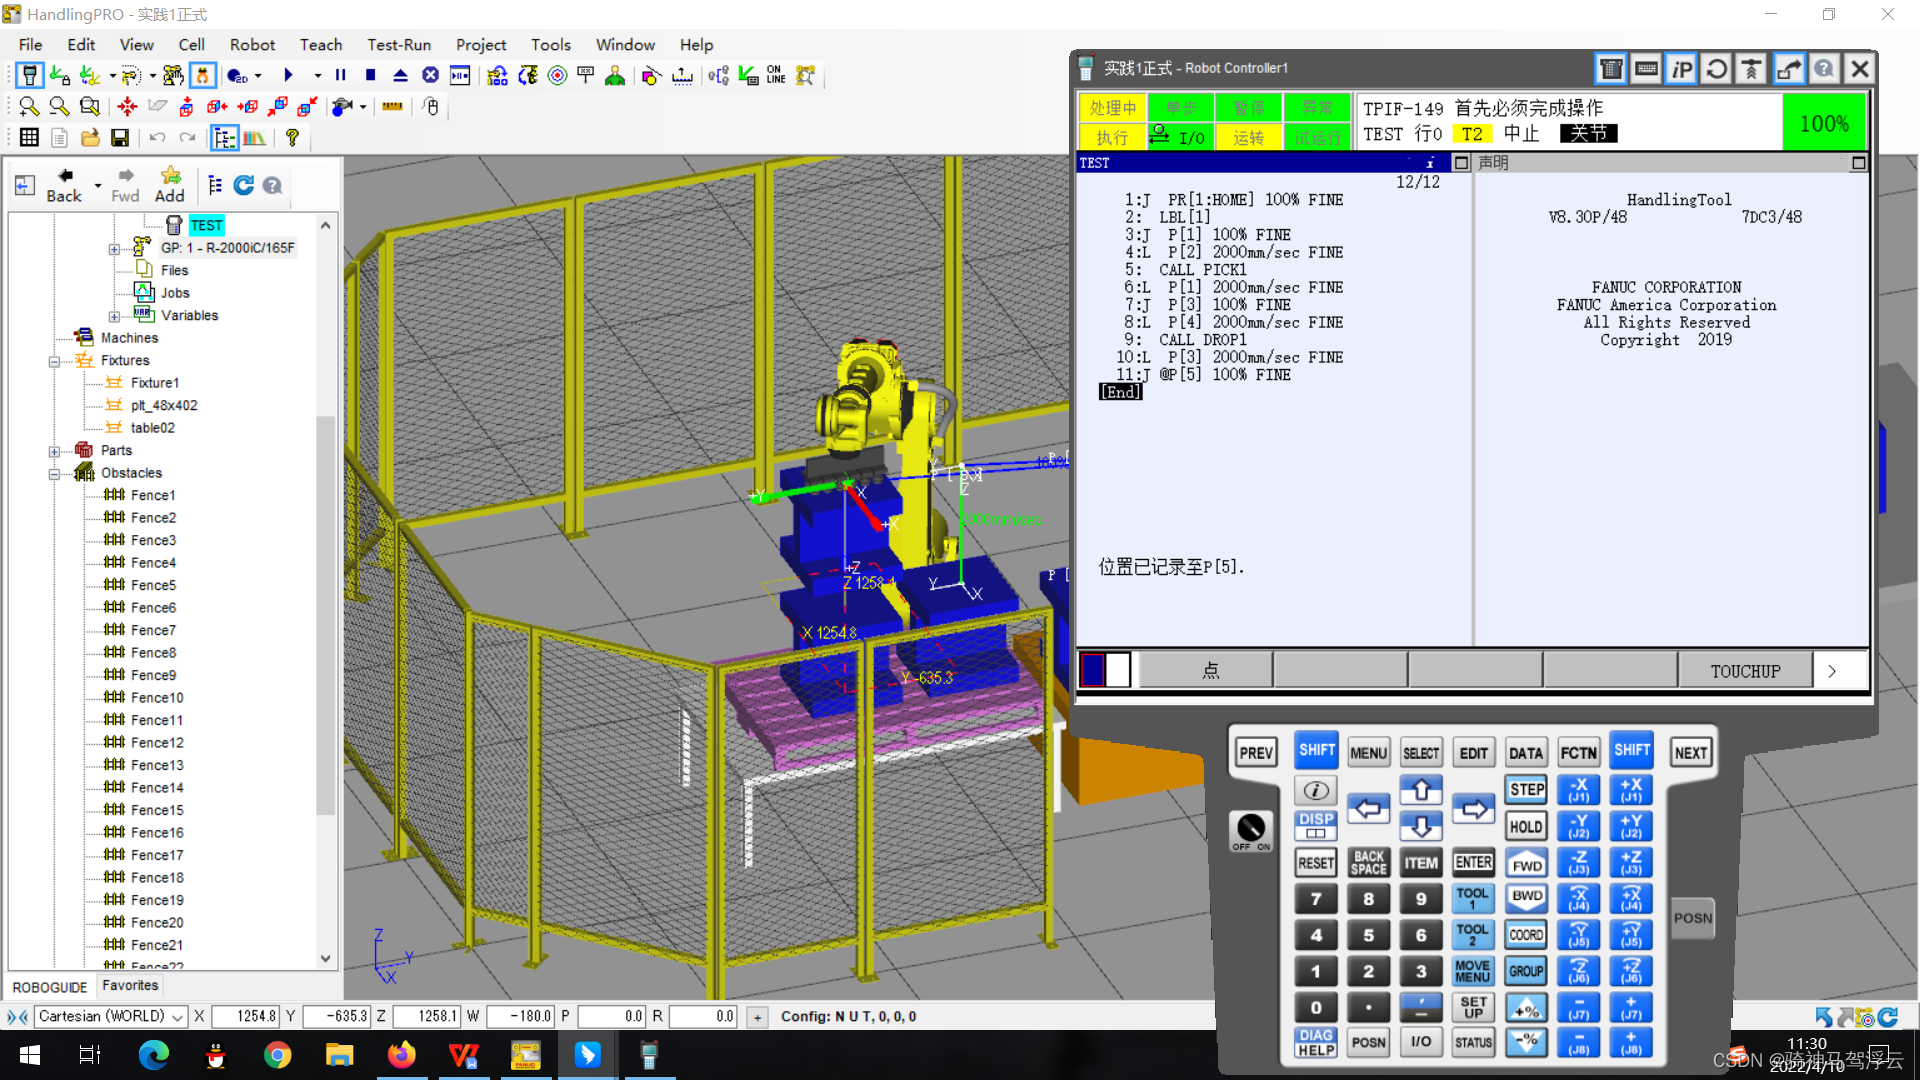Open the Tools menu

point(551,44)
